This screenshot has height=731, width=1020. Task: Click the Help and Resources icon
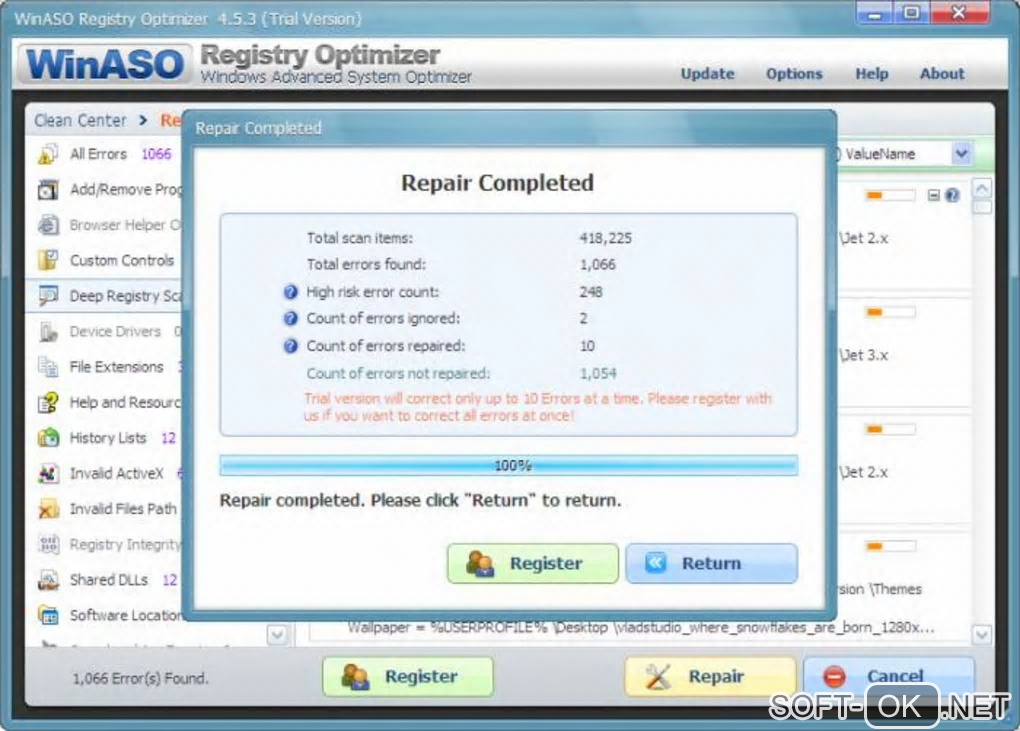[48, 403]
